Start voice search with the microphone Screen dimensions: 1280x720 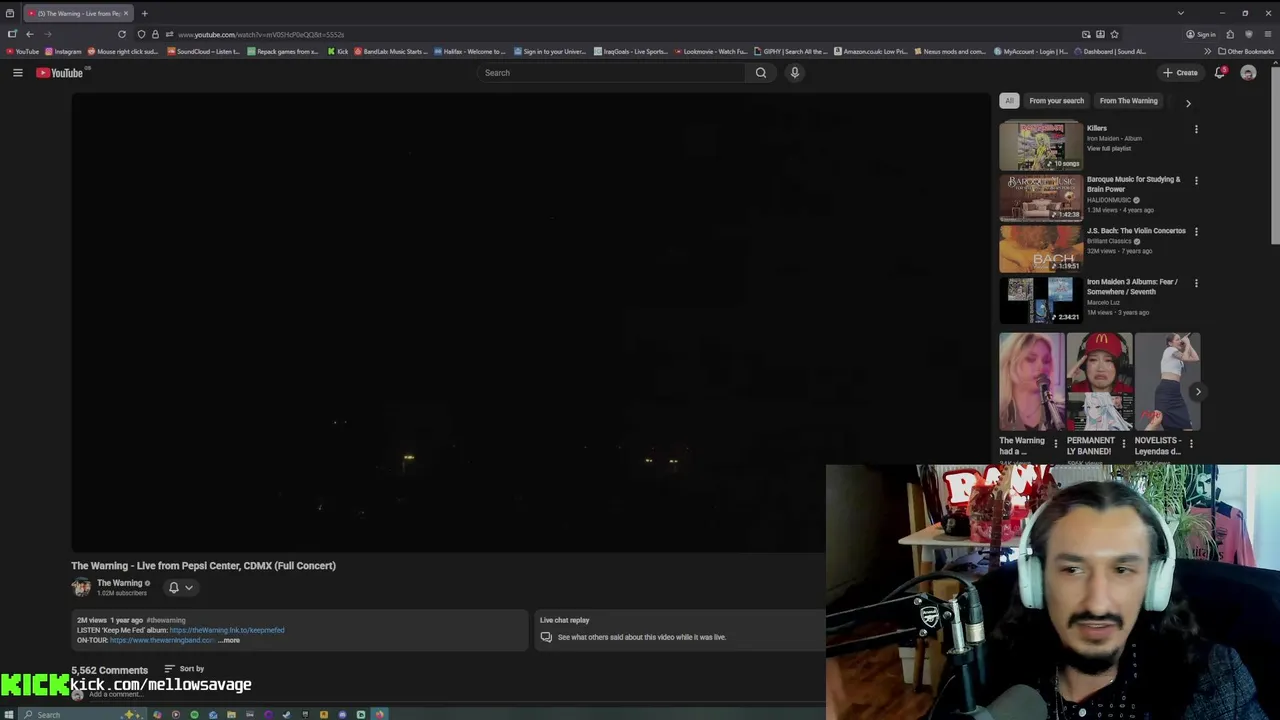click(795, 72)
